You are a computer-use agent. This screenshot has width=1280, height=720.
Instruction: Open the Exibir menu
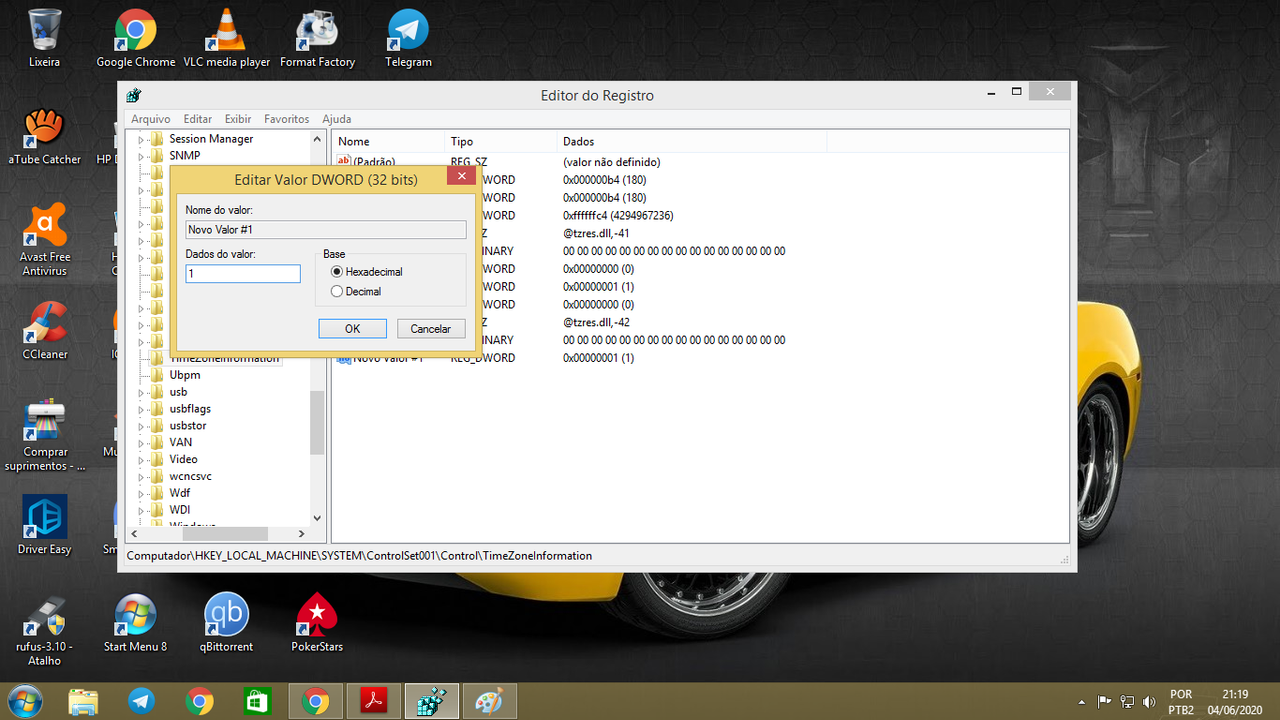tap(238, 119)
